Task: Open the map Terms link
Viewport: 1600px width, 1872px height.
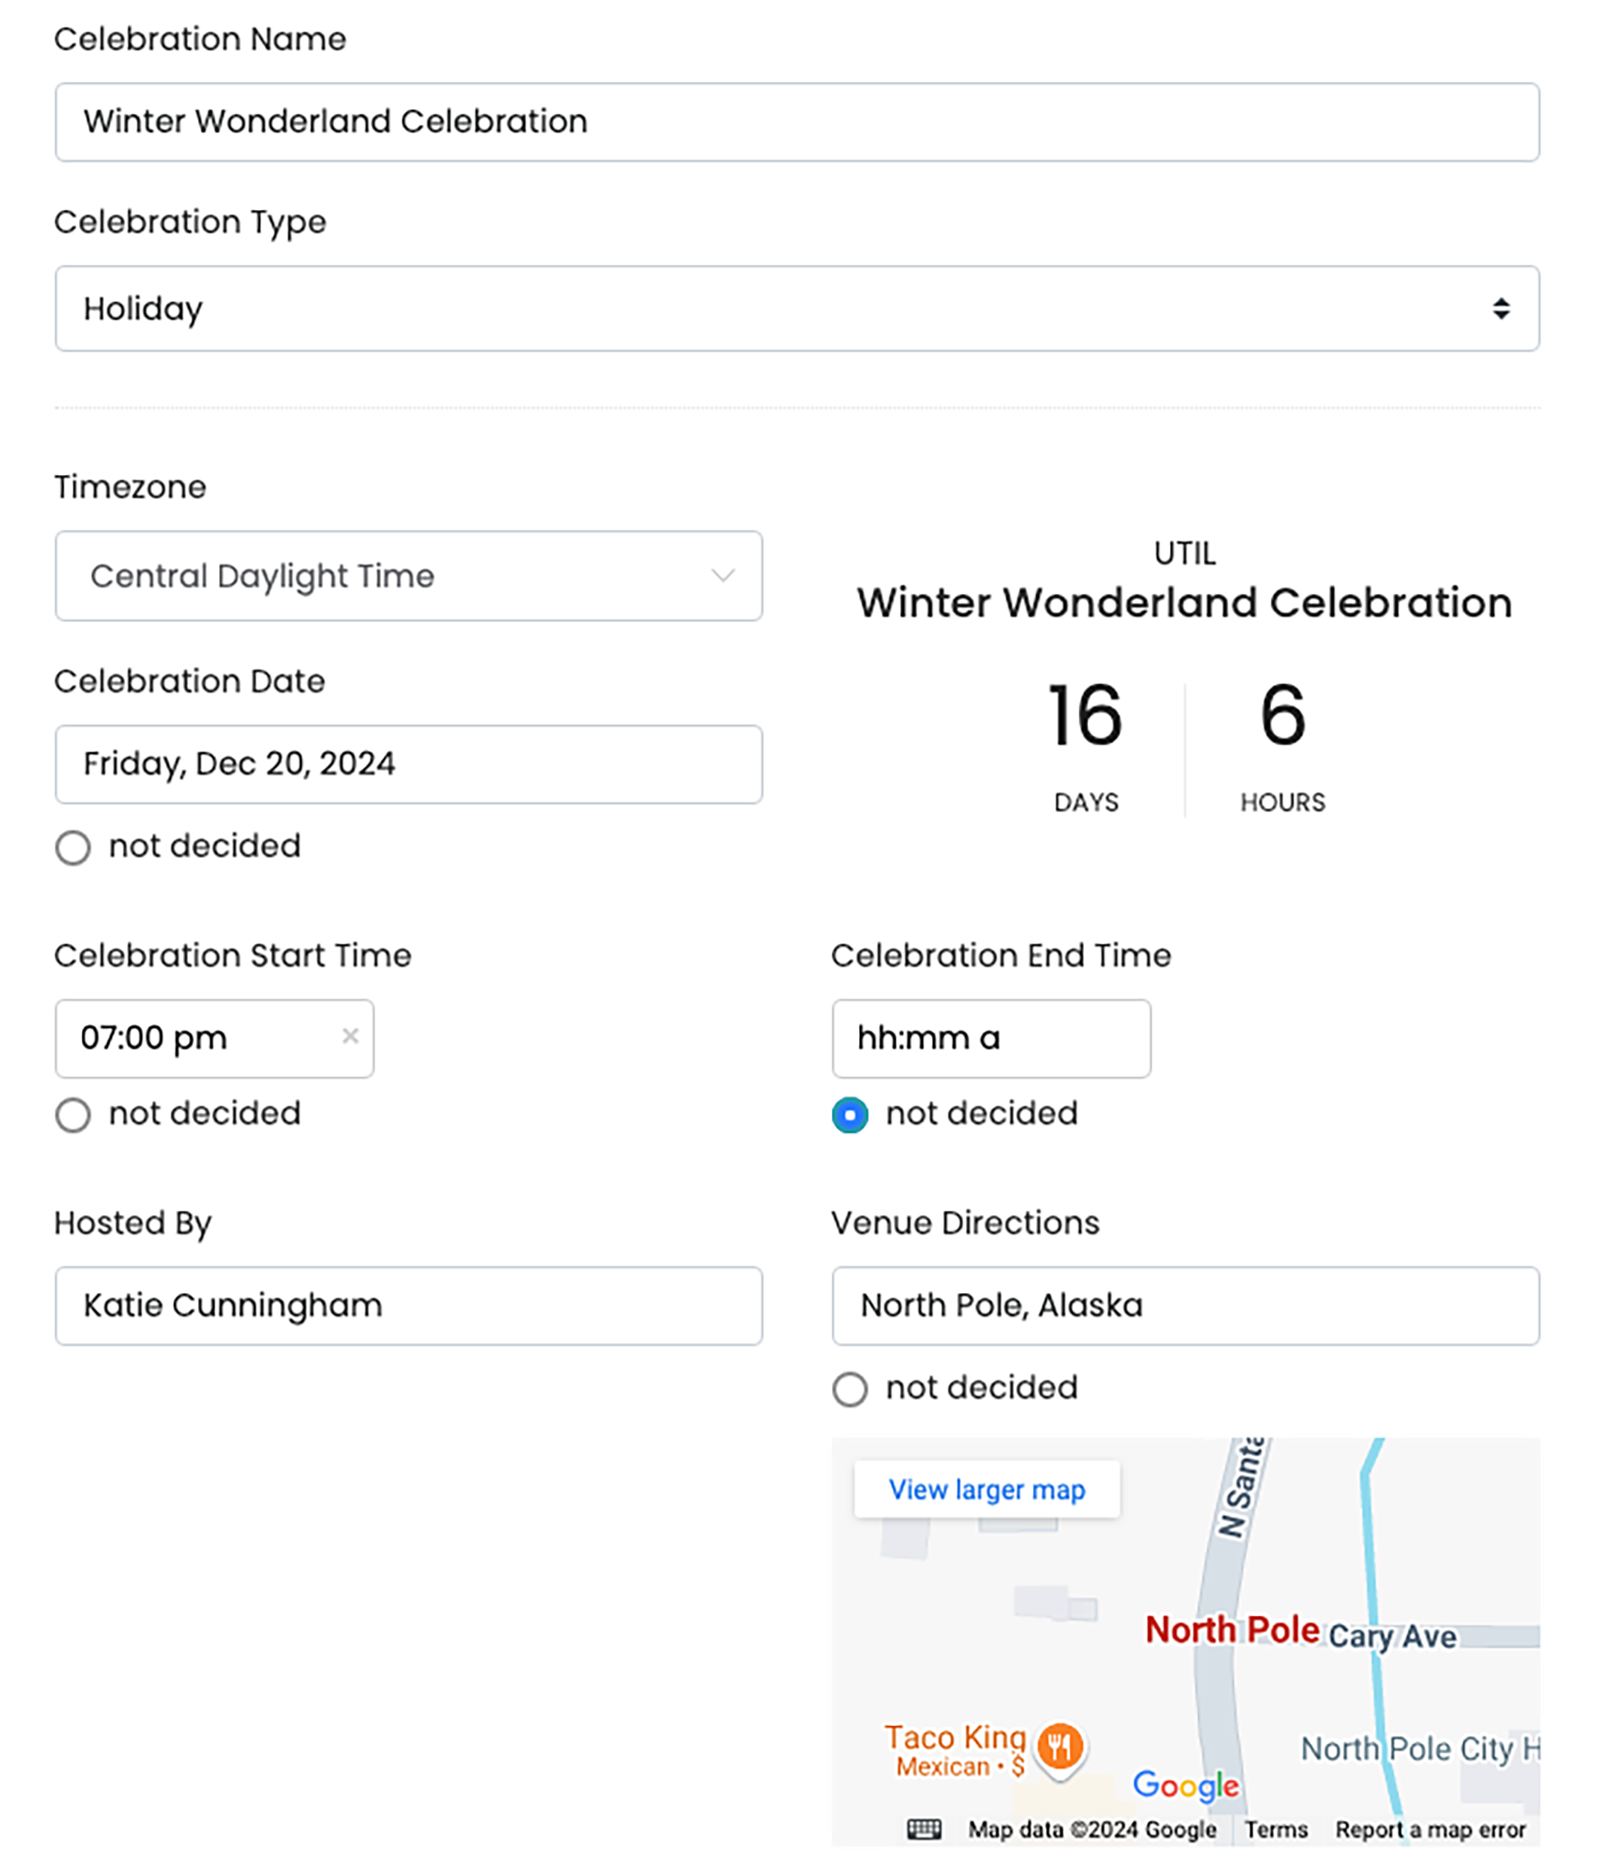Action: pyautogui.click(x=1276, y=1829)
